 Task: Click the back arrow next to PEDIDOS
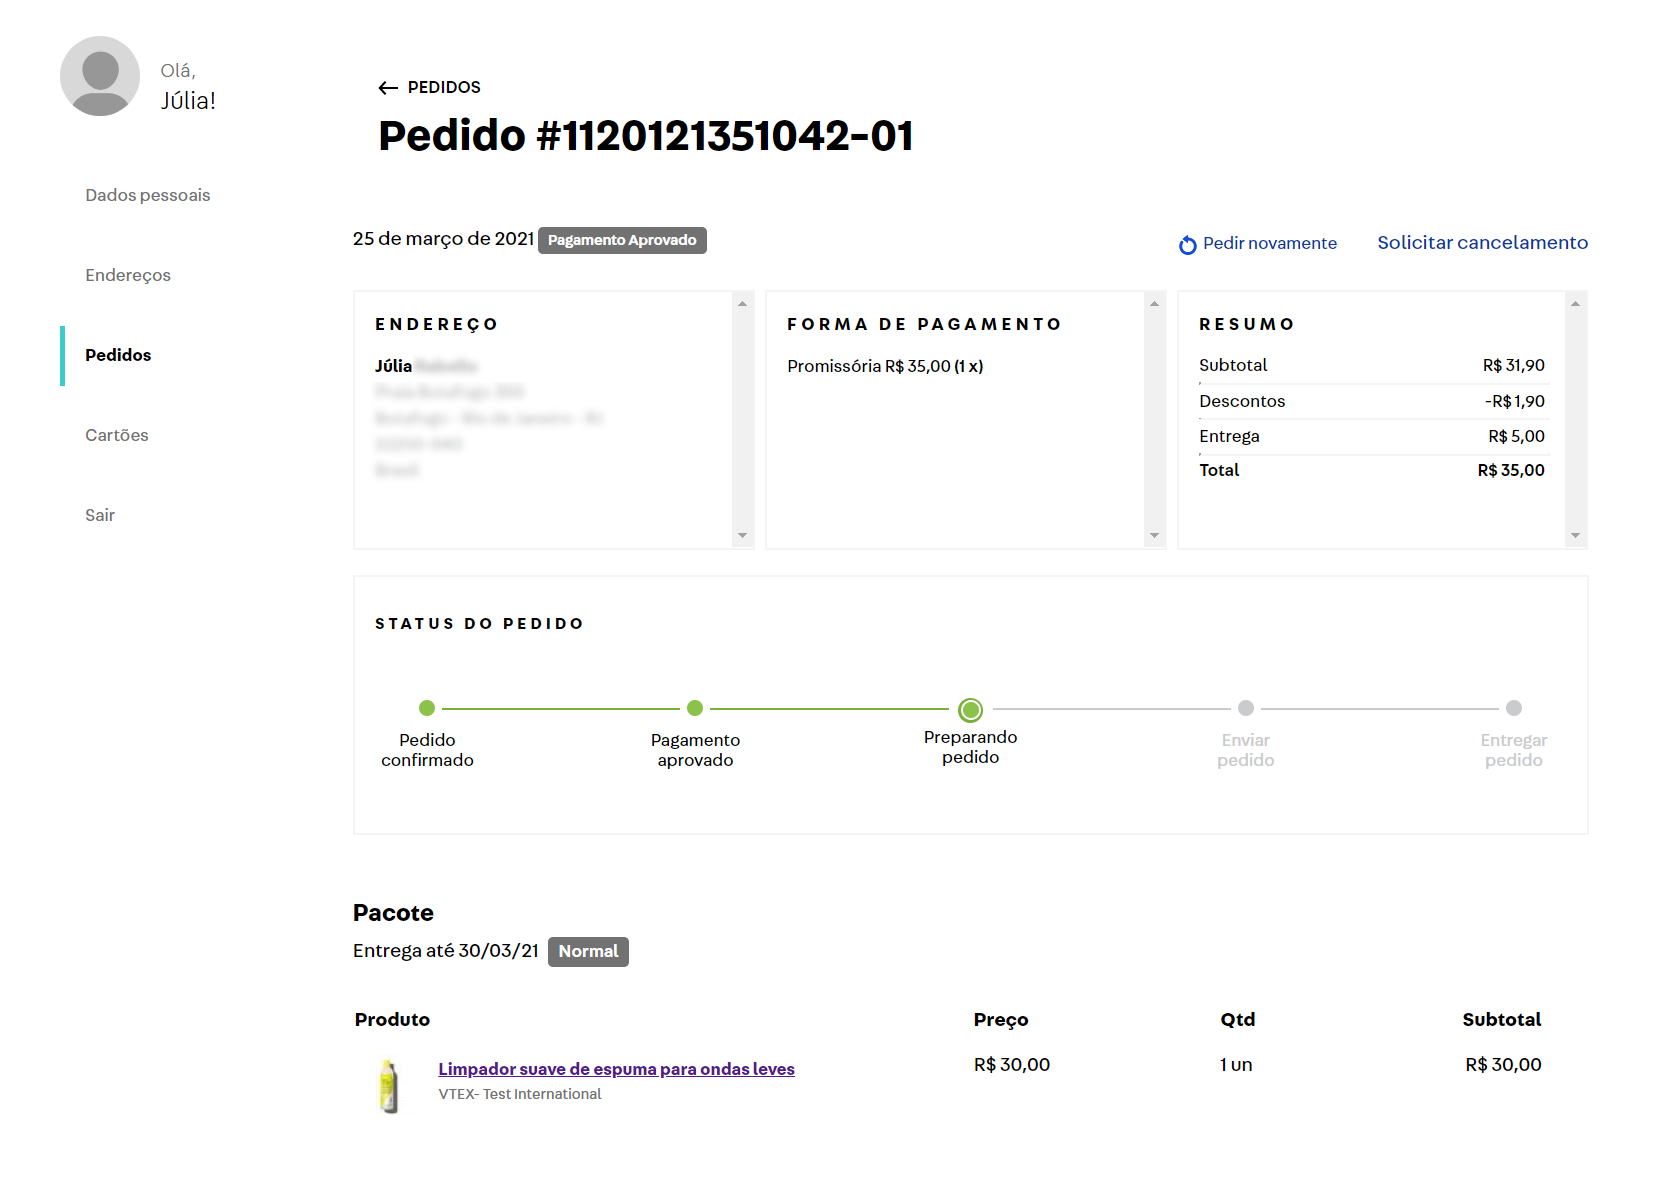point(388,88)
